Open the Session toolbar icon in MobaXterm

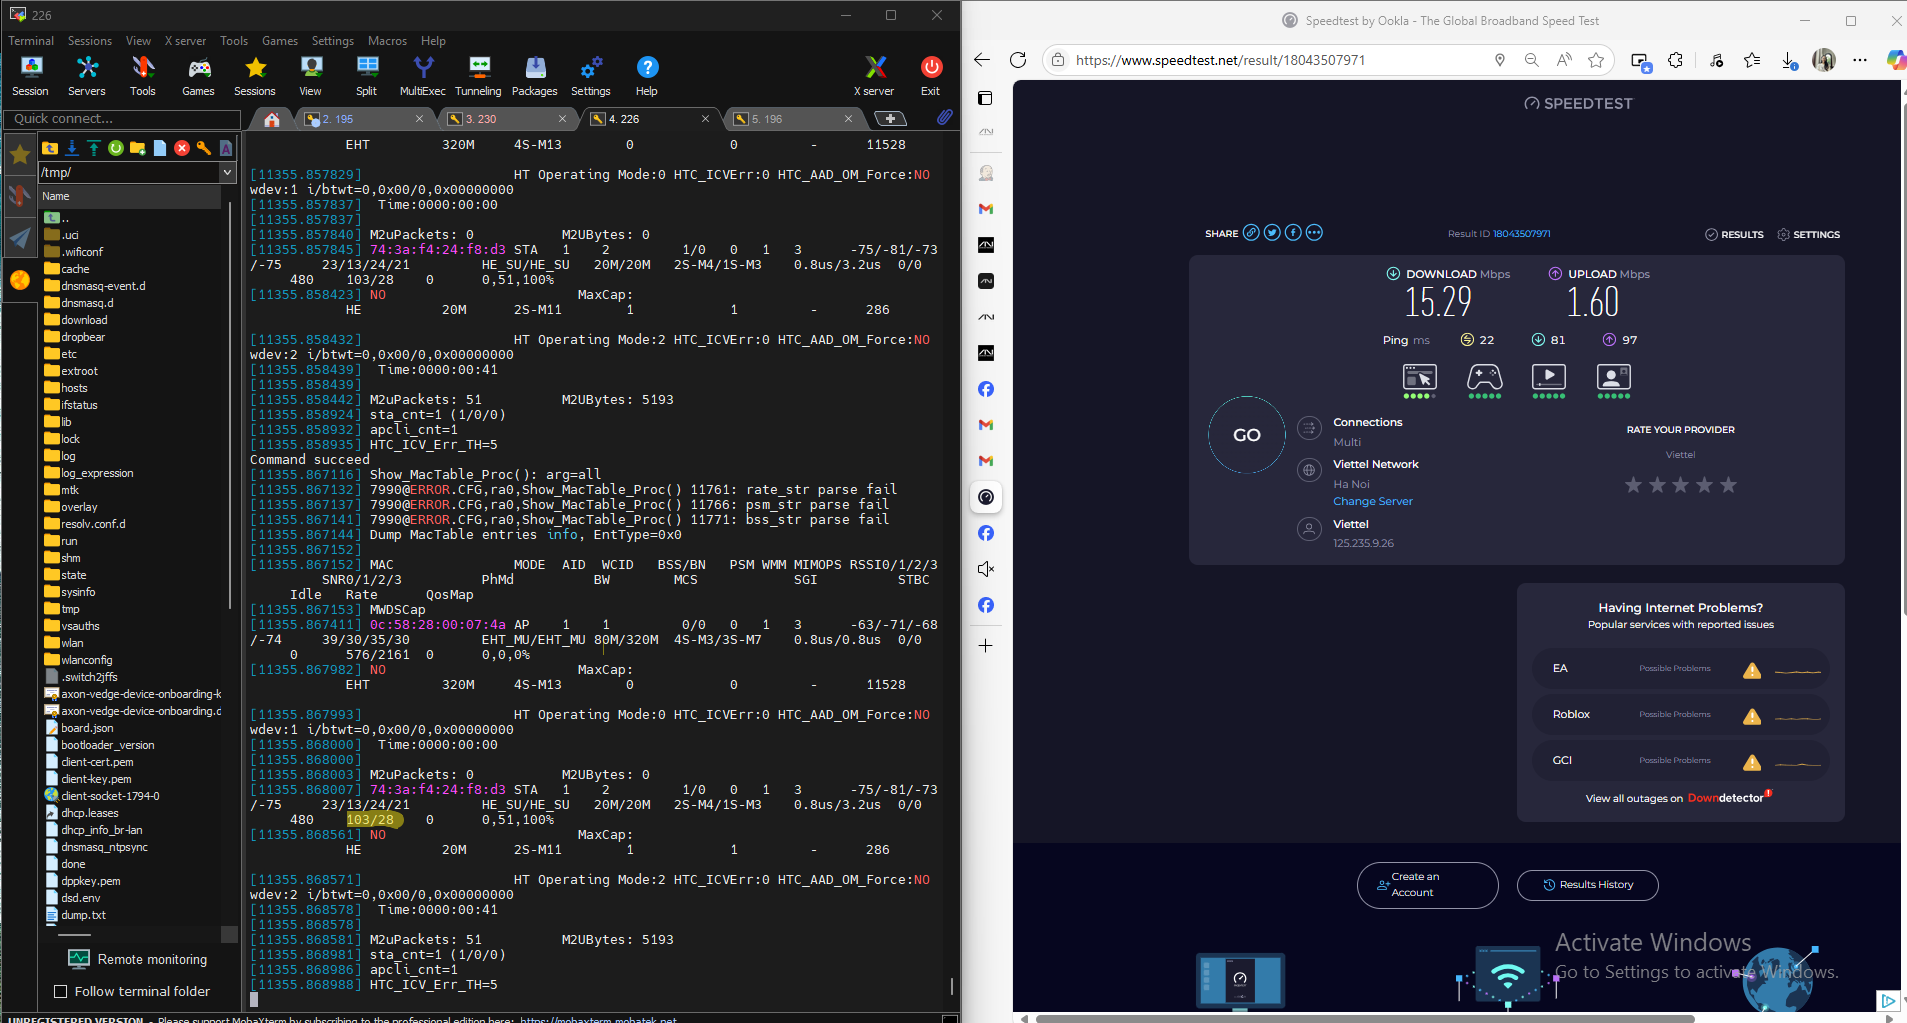pyautogui.click(x=30, y=76)
